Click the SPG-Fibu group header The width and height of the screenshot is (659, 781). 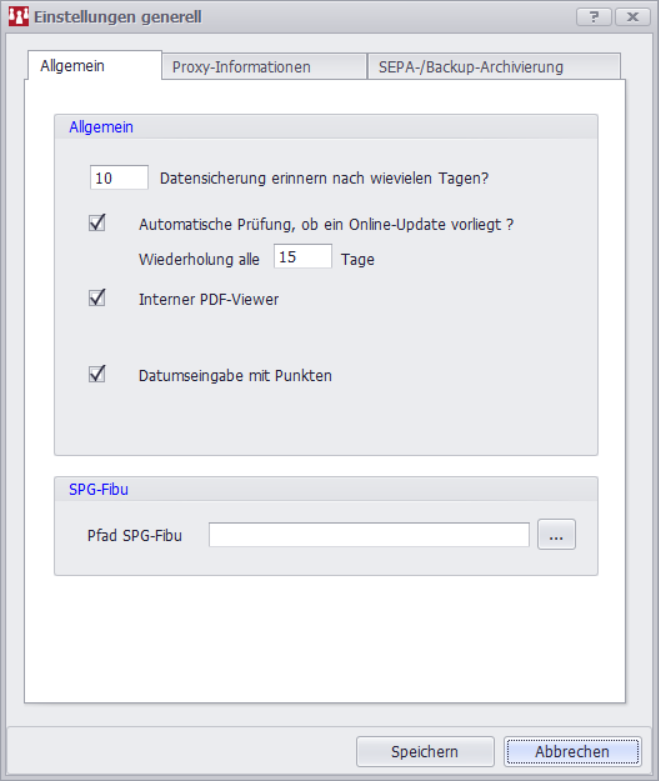point(98,489)
